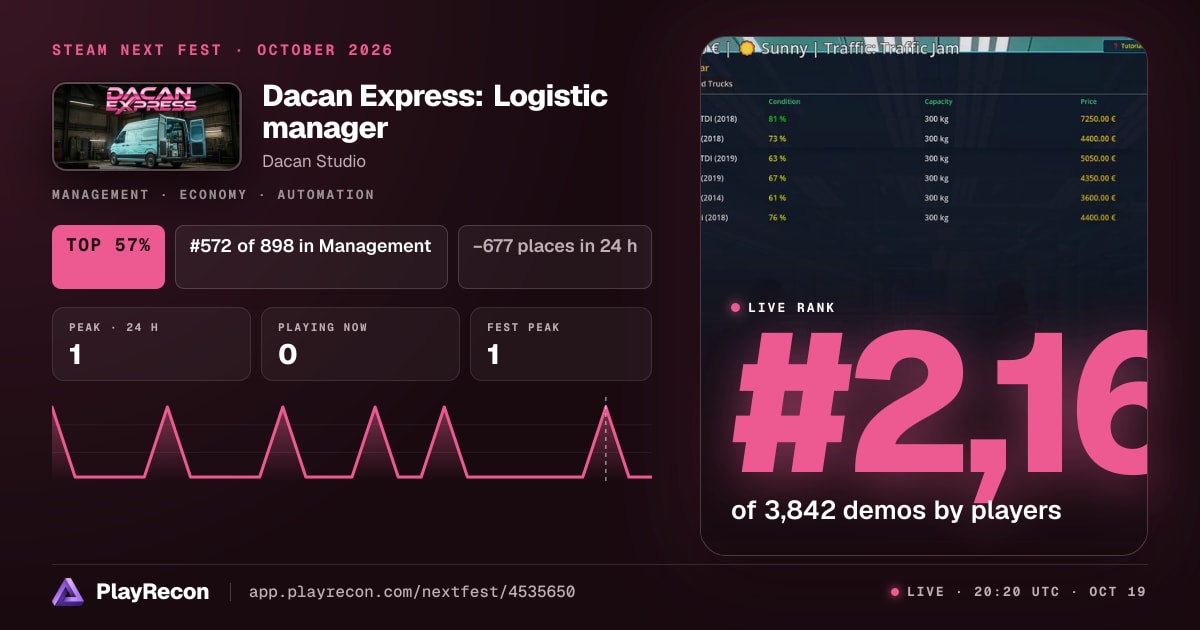Click the '−677 places in 24 h' pill
This screenshot has height=630, width=1200.
click(555, 257)
